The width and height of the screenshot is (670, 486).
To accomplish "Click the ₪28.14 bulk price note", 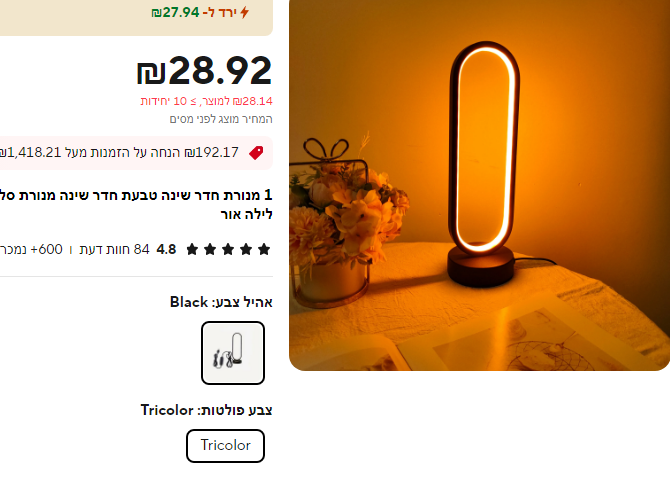I will click(x=206, y=101).
